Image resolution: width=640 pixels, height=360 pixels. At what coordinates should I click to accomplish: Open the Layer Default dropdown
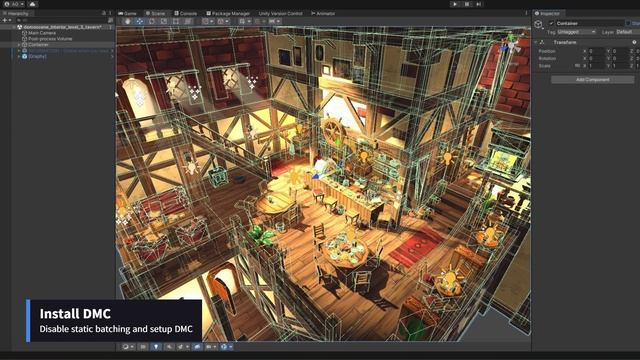point(627,32)
